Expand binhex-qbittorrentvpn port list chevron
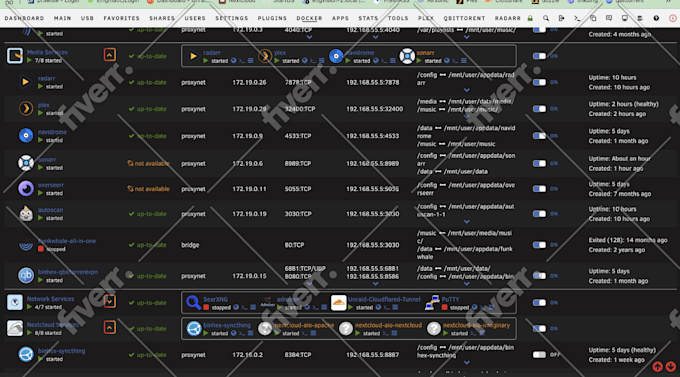Image resolution: width=680 pixels, height=377 pixels. coord(309,284)
